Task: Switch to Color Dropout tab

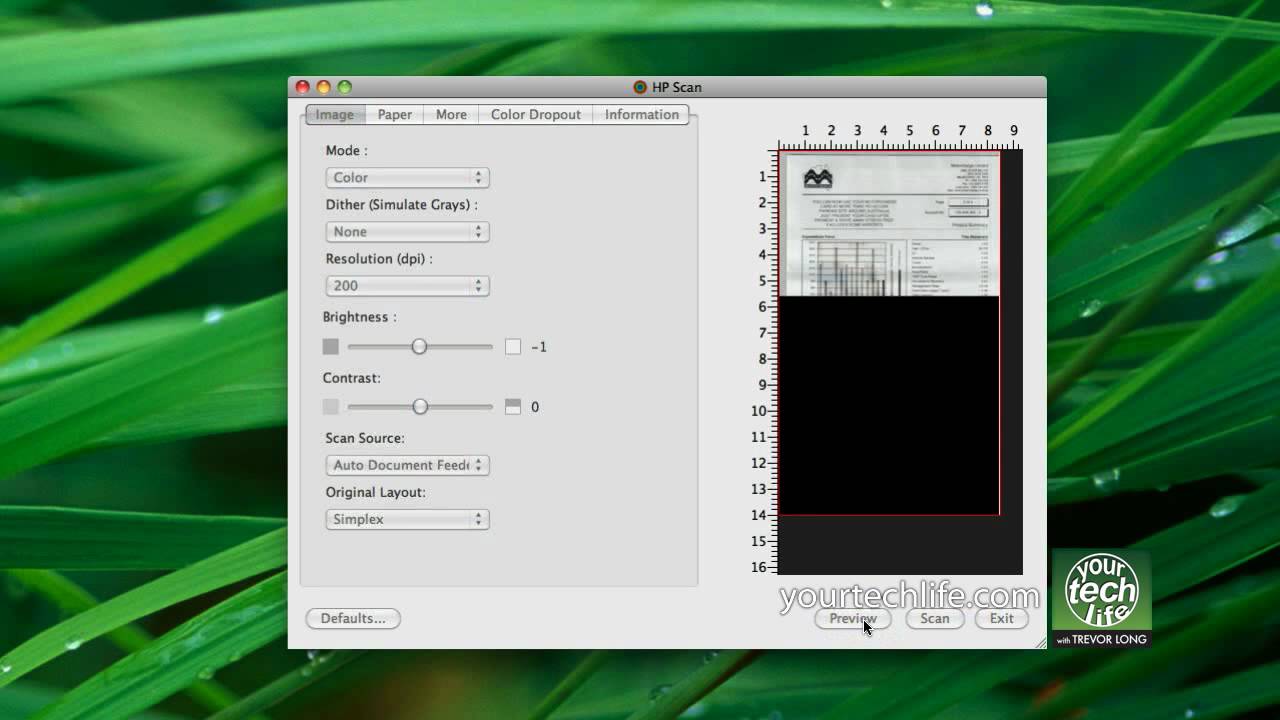Action: coord(536,114)
